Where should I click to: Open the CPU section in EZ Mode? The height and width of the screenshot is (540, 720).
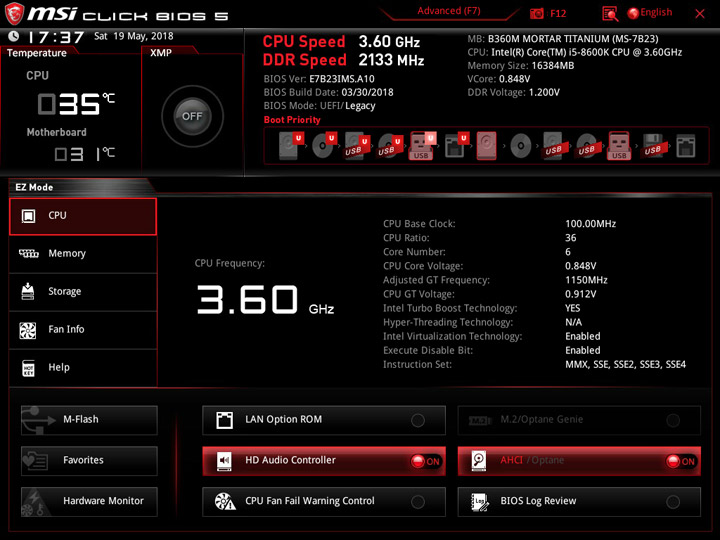coord(83,216)
